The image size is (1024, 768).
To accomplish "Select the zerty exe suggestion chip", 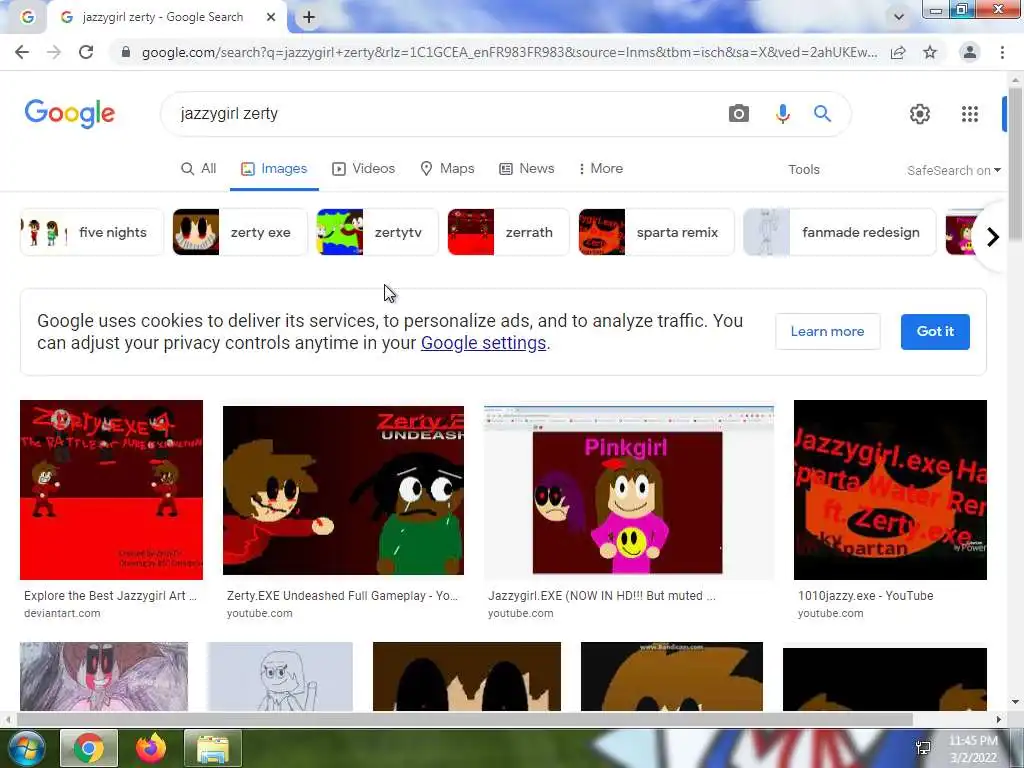I will pyautogui.click(x=240, y=232).
